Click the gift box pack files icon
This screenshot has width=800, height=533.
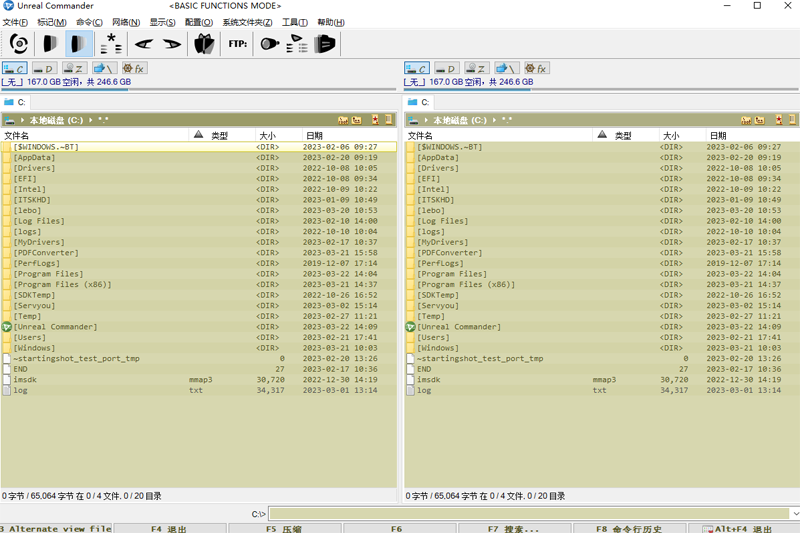[x=204, y=44]
